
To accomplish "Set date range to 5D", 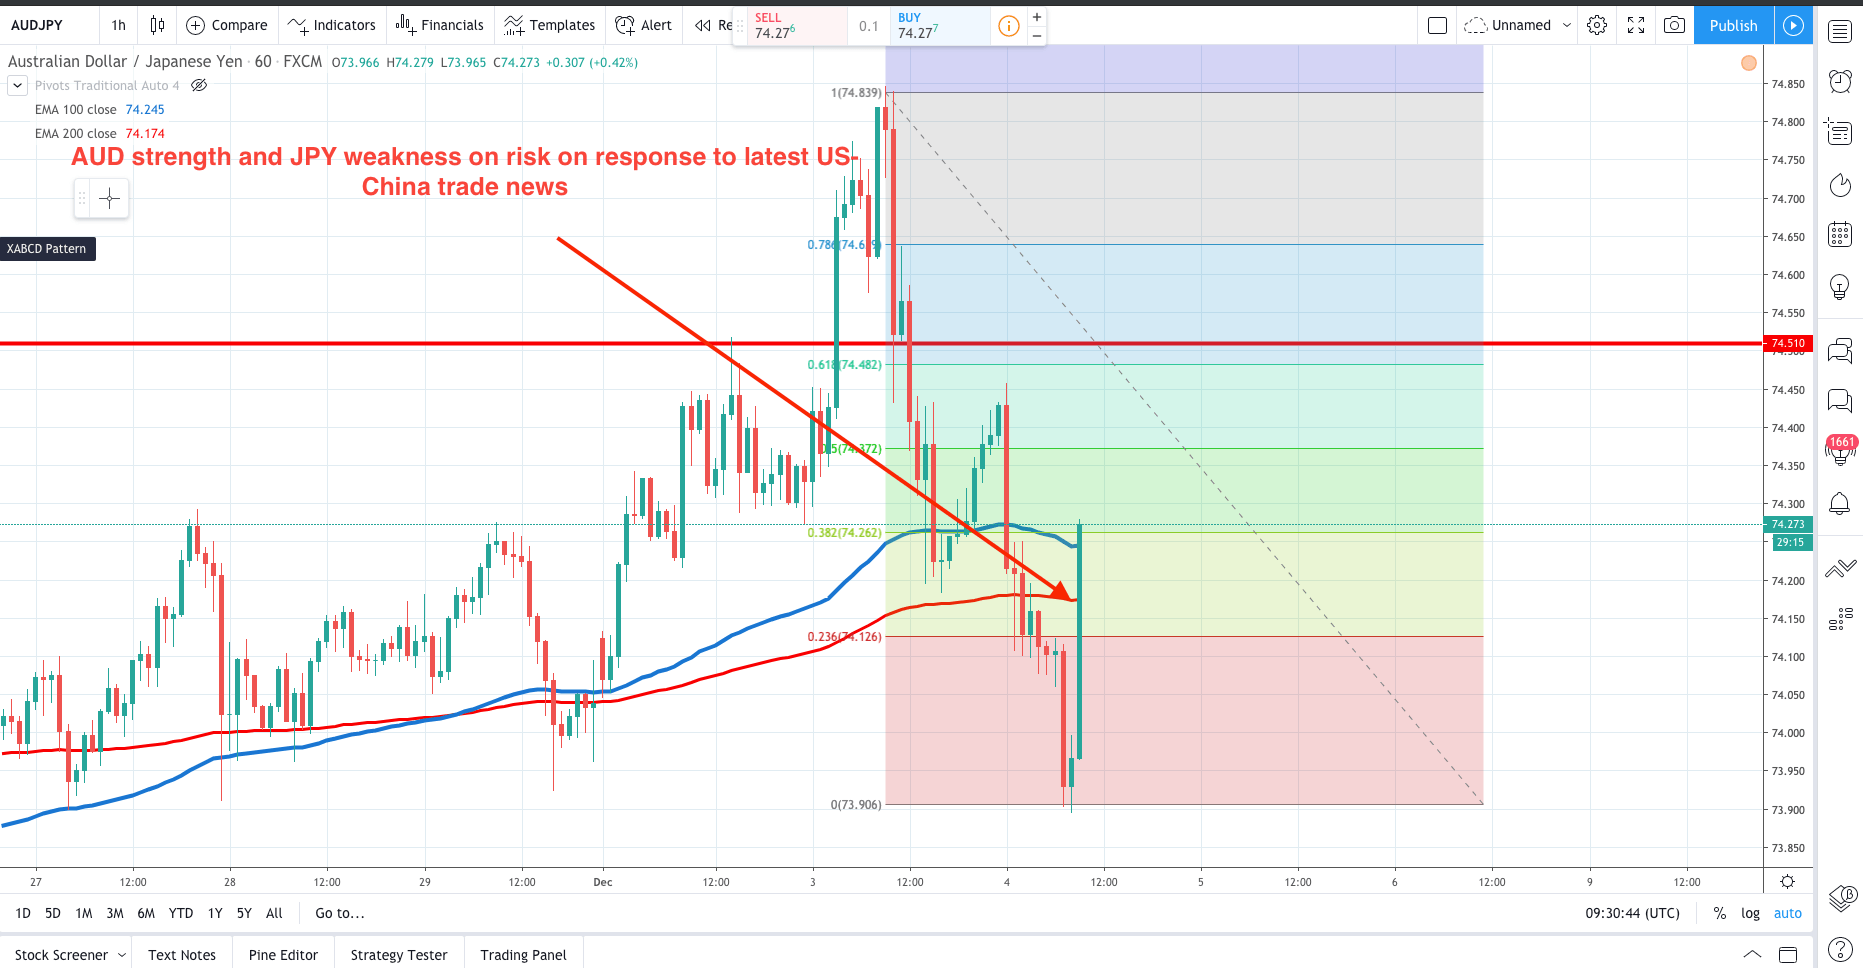I will [x=53, y=913].
